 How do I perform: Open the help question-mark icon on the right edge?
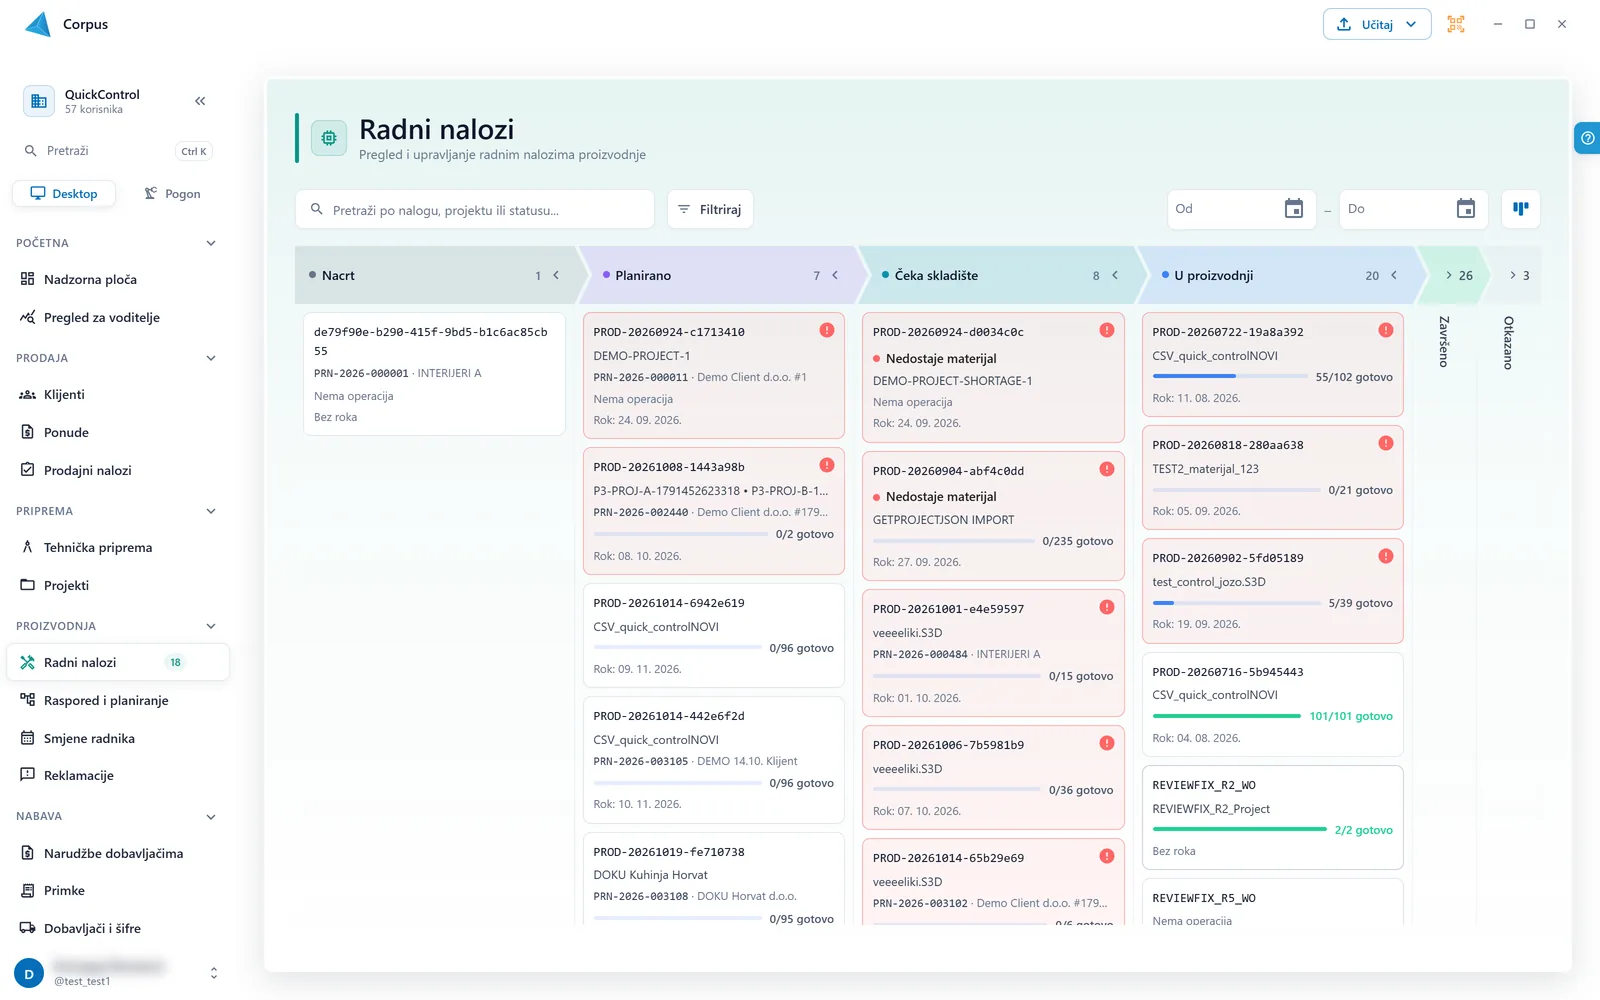(x=1587, y=138)
